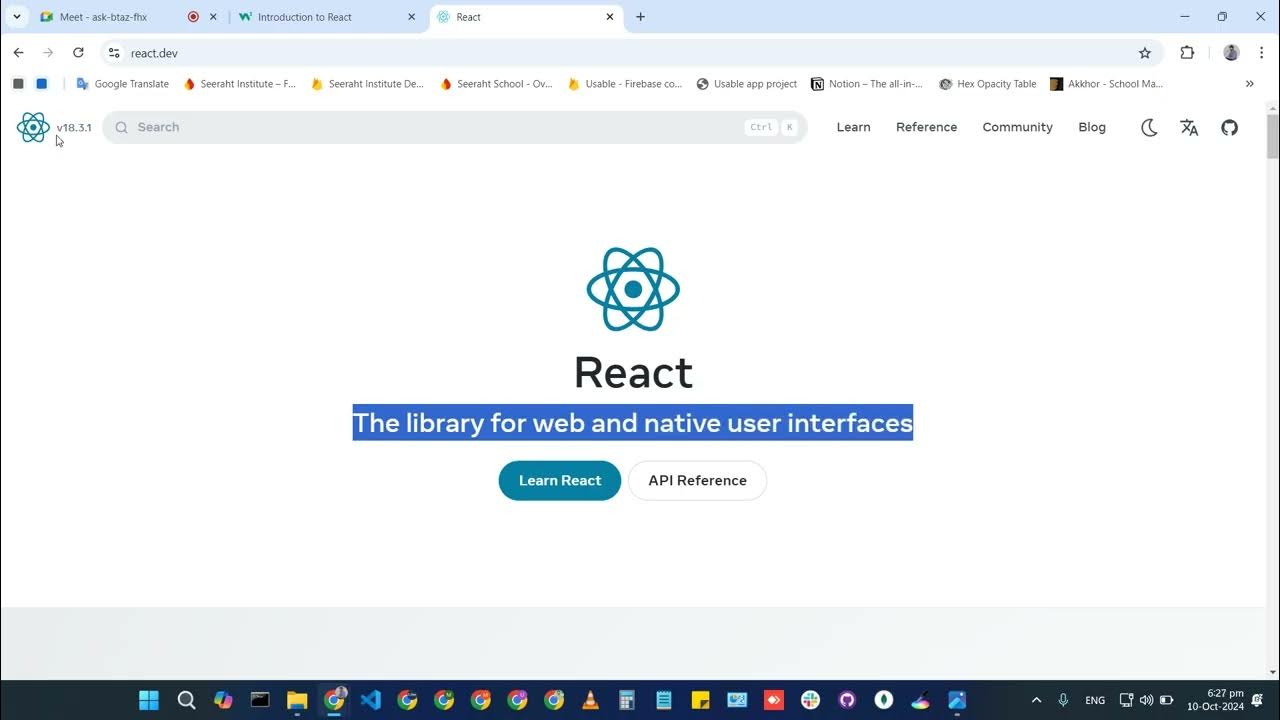Open a new browser tab

[x=641, y=17]
